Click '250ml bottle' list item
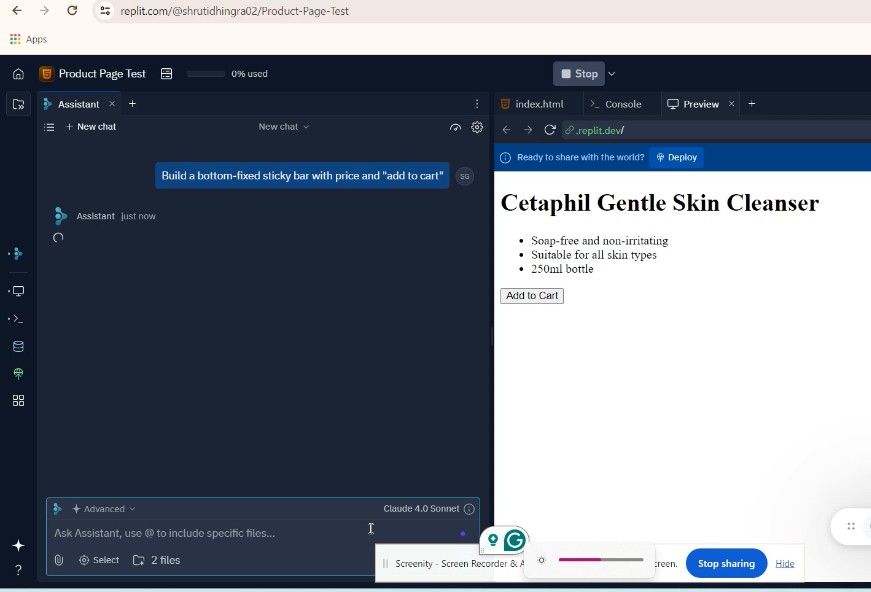The width and height of the screenshot is (871, 592). [x=562, y=269]
